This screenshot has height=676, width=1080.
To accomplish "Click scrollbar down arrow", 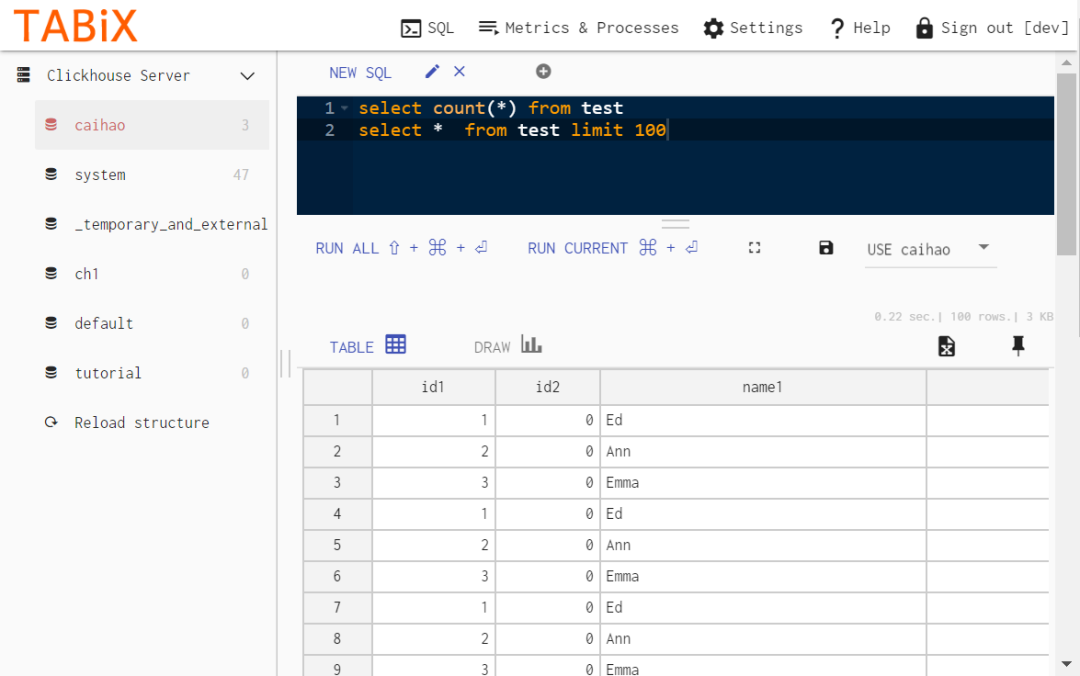I will (1066, 664).
